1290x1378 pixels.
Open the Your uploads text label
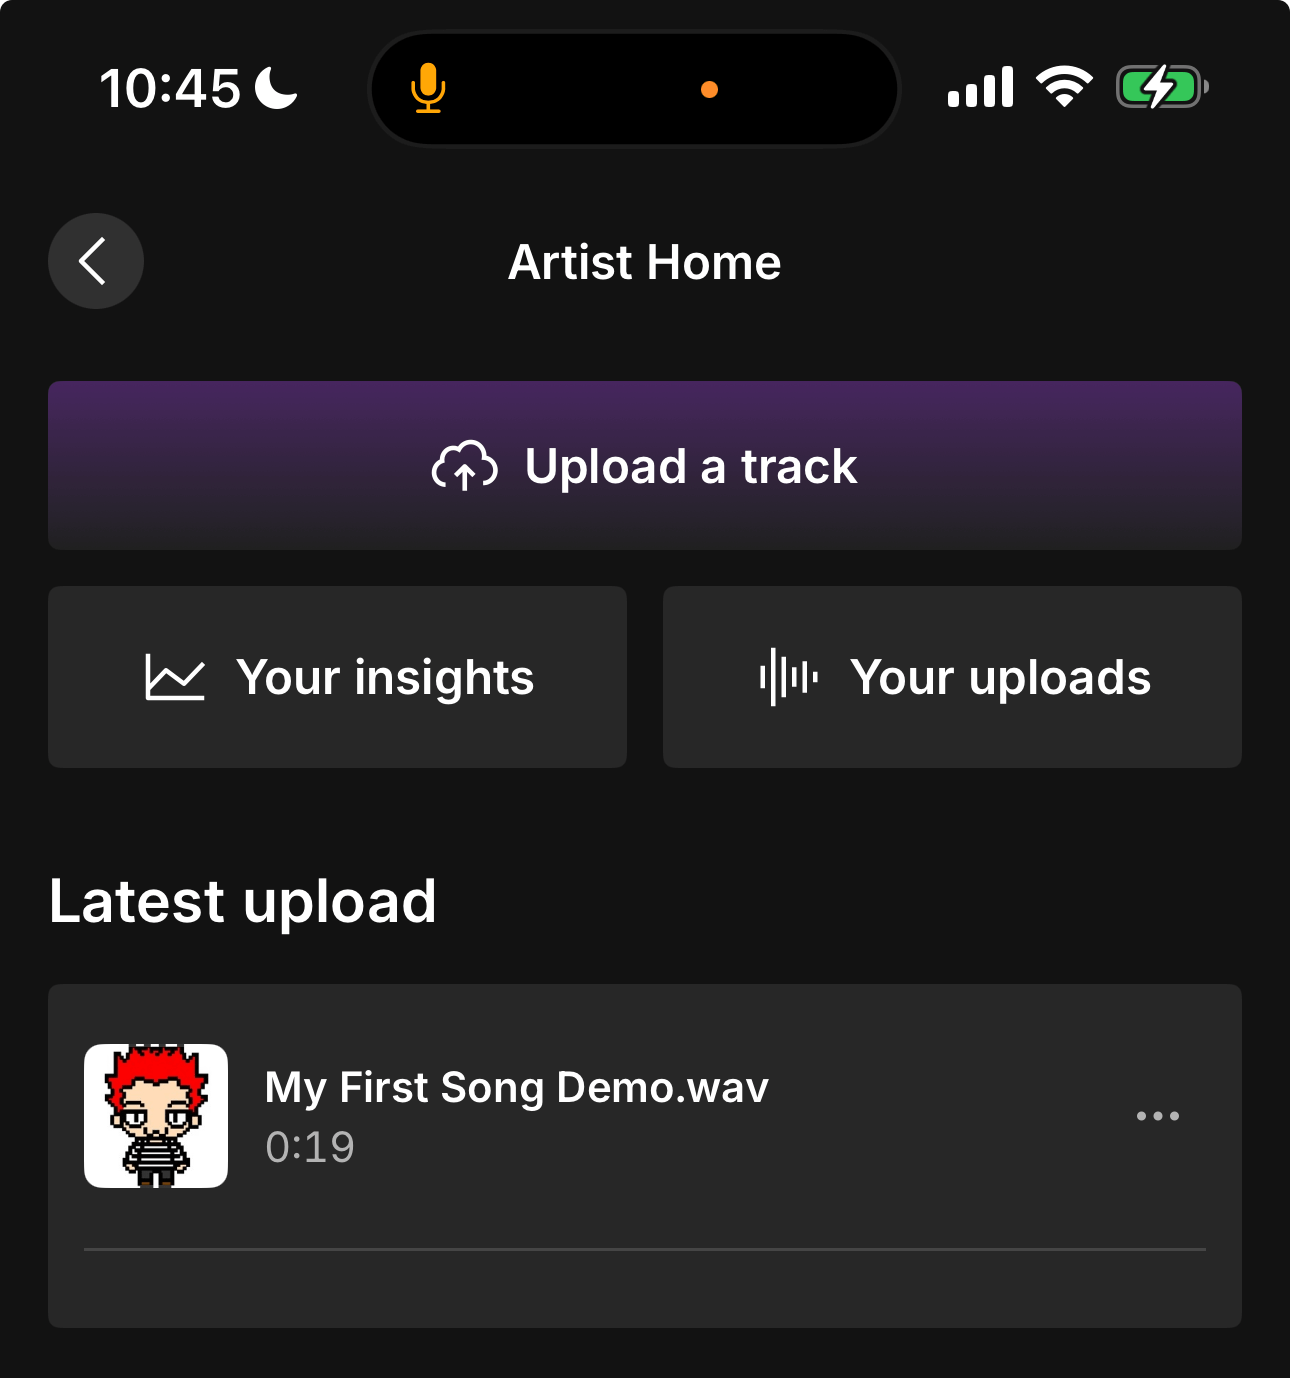point(1000,677)
